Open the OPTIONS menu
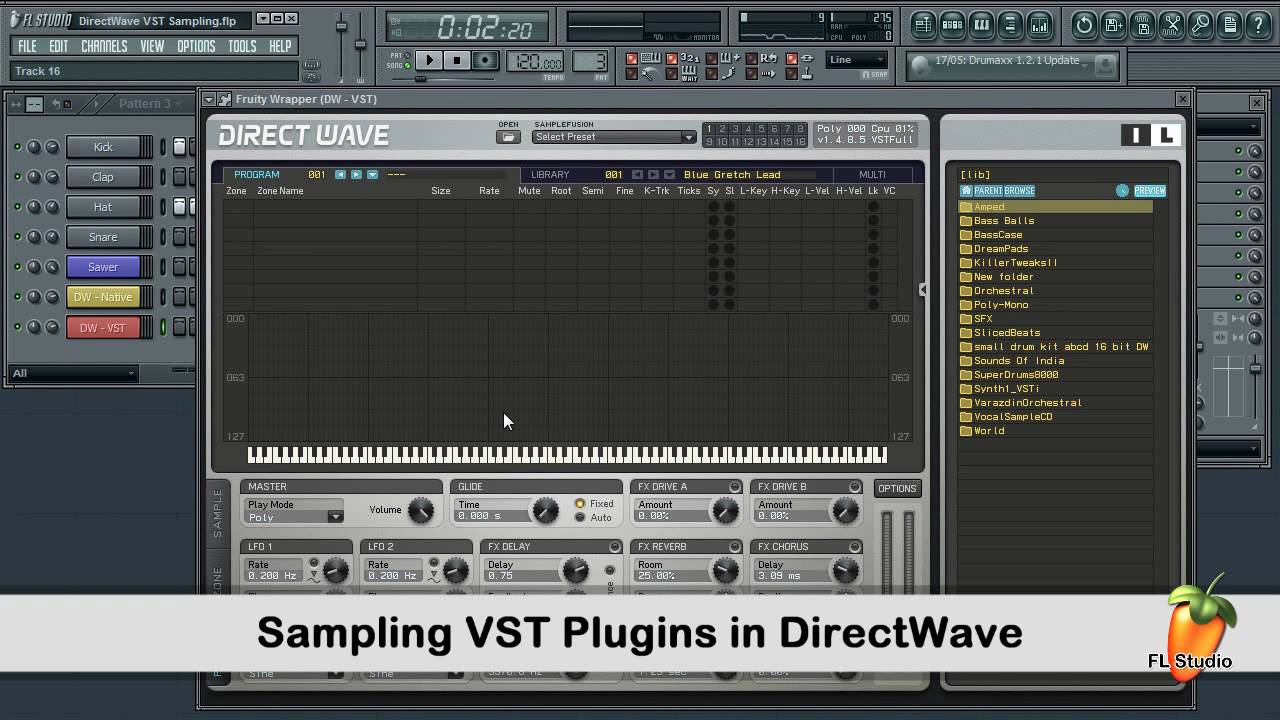1280x720 pixels. pos(196,46)
